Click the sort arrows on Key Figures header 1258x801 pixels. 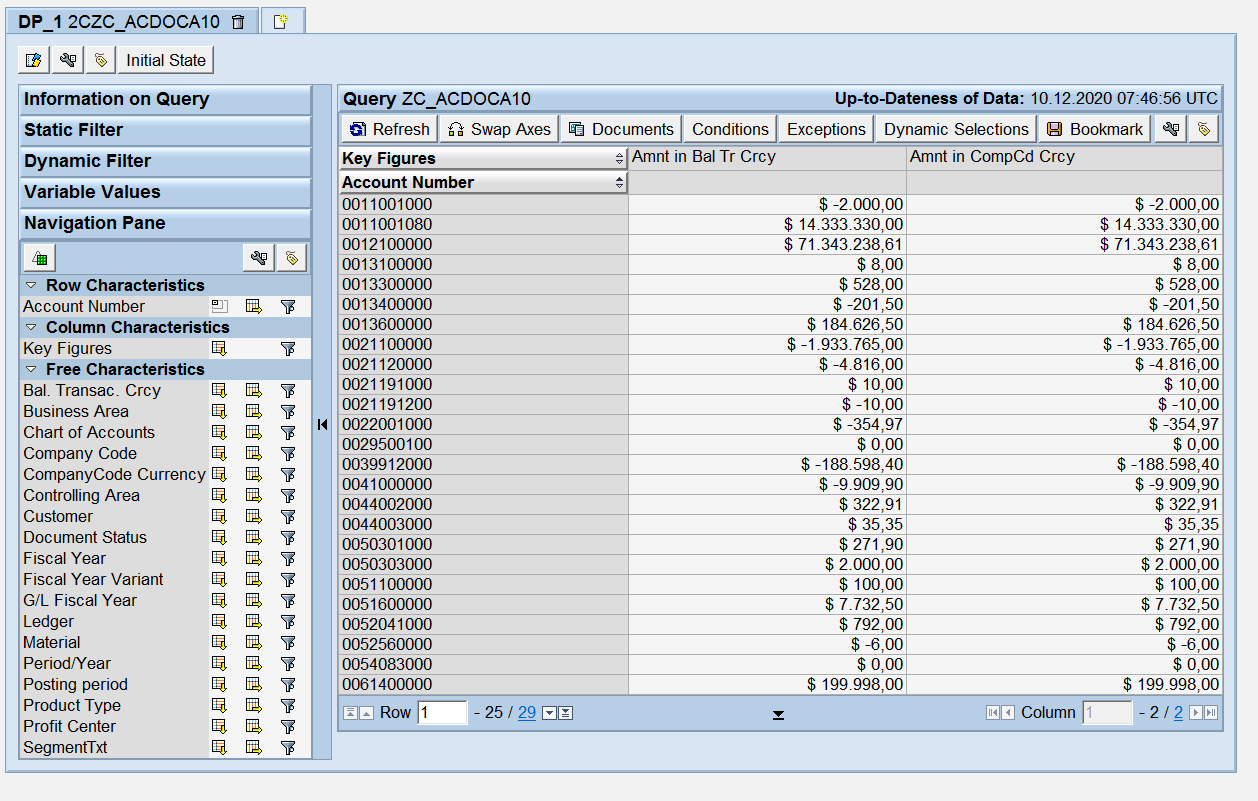pos(619,159)
